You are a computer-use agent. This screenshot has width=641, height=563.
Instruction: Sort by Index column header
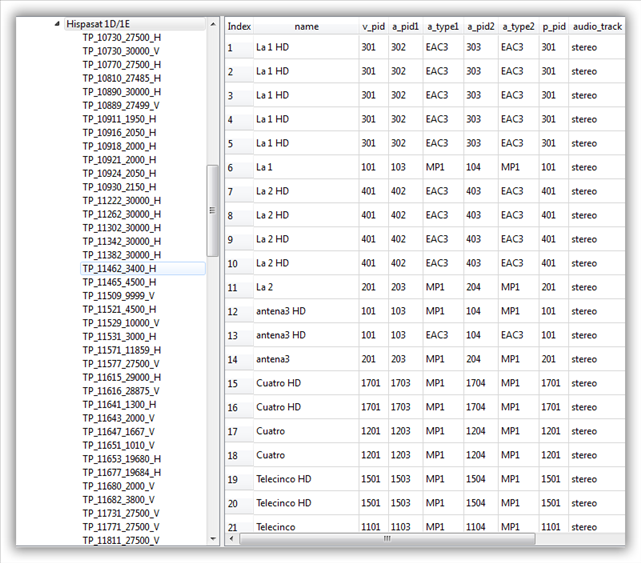239,27
